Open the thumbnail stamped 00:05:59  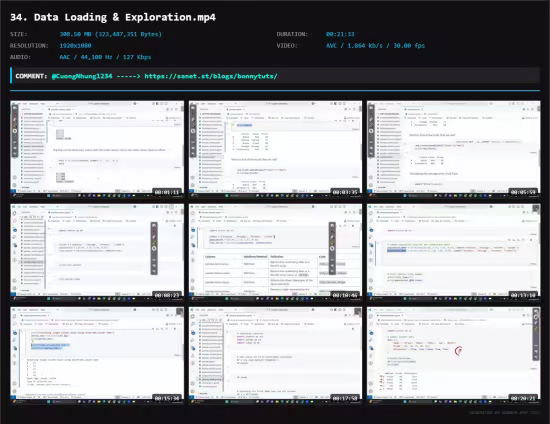tap(454, 149)
